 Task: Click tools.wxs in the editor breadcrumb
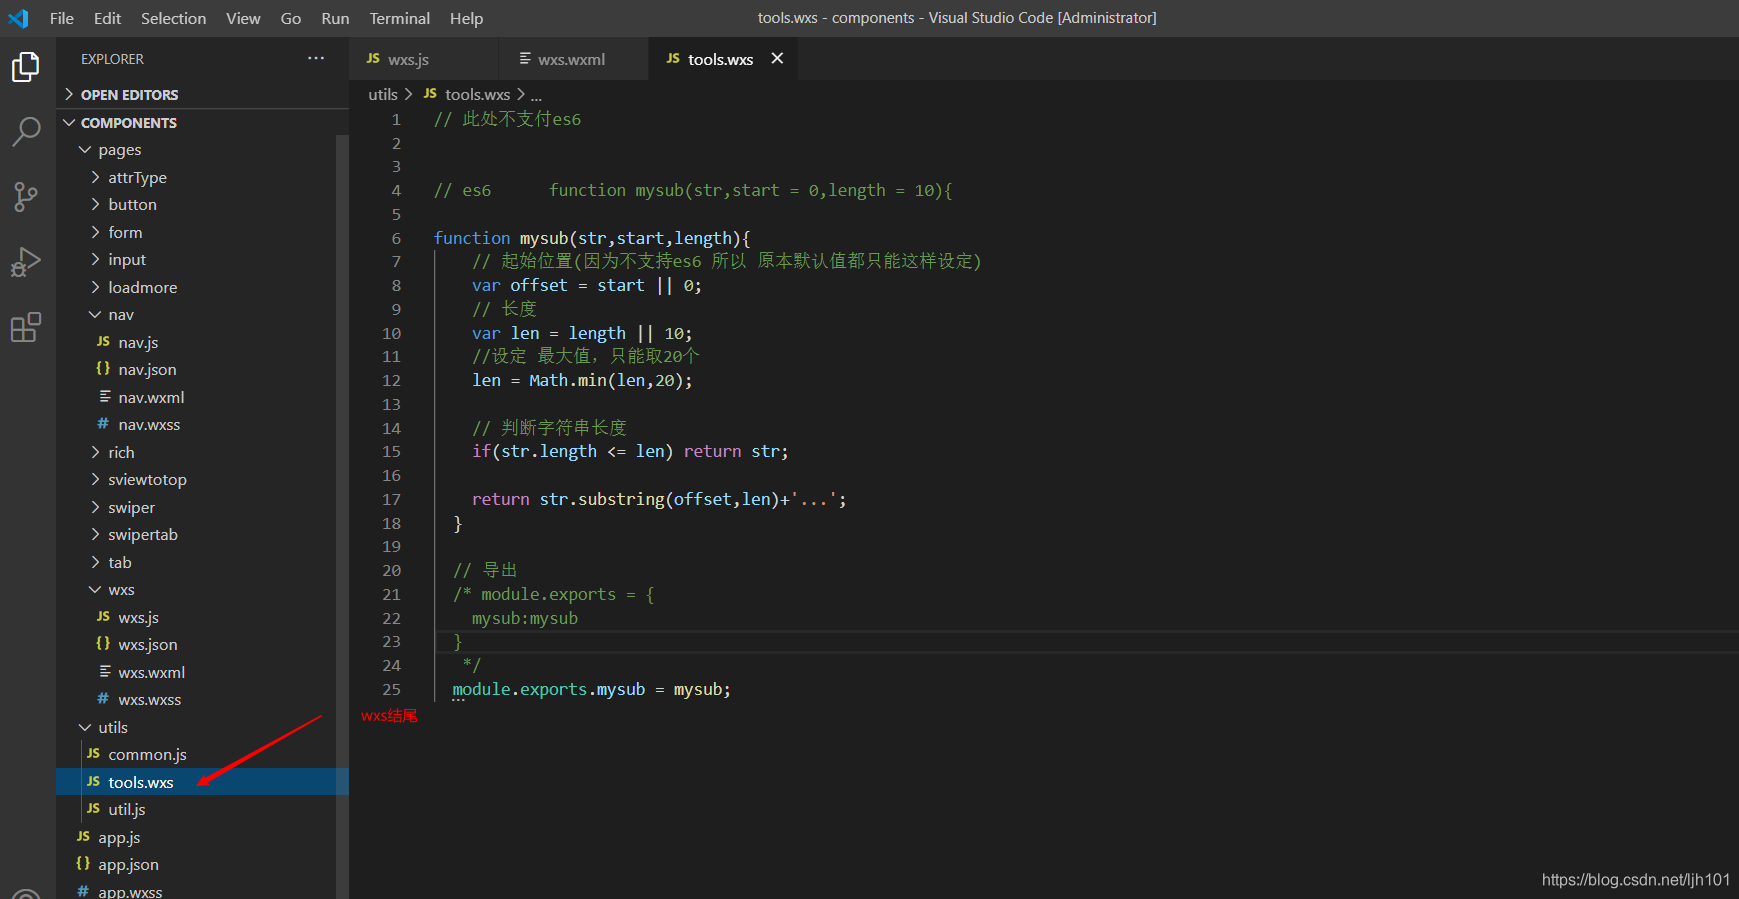coord(477,94)
